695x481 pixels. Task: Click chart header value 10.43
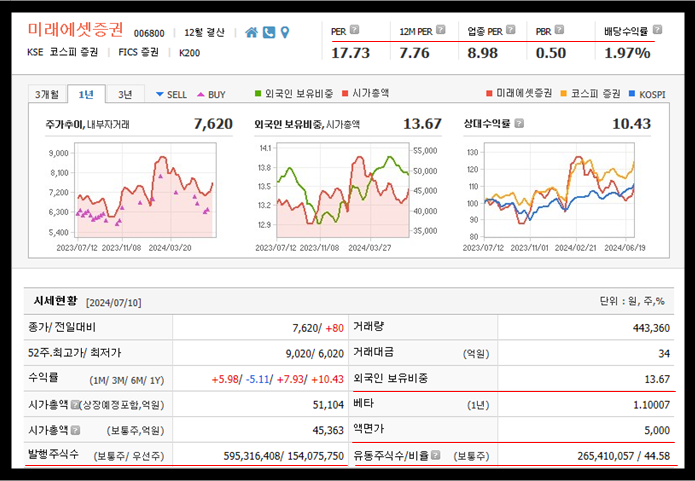[631, 124]
